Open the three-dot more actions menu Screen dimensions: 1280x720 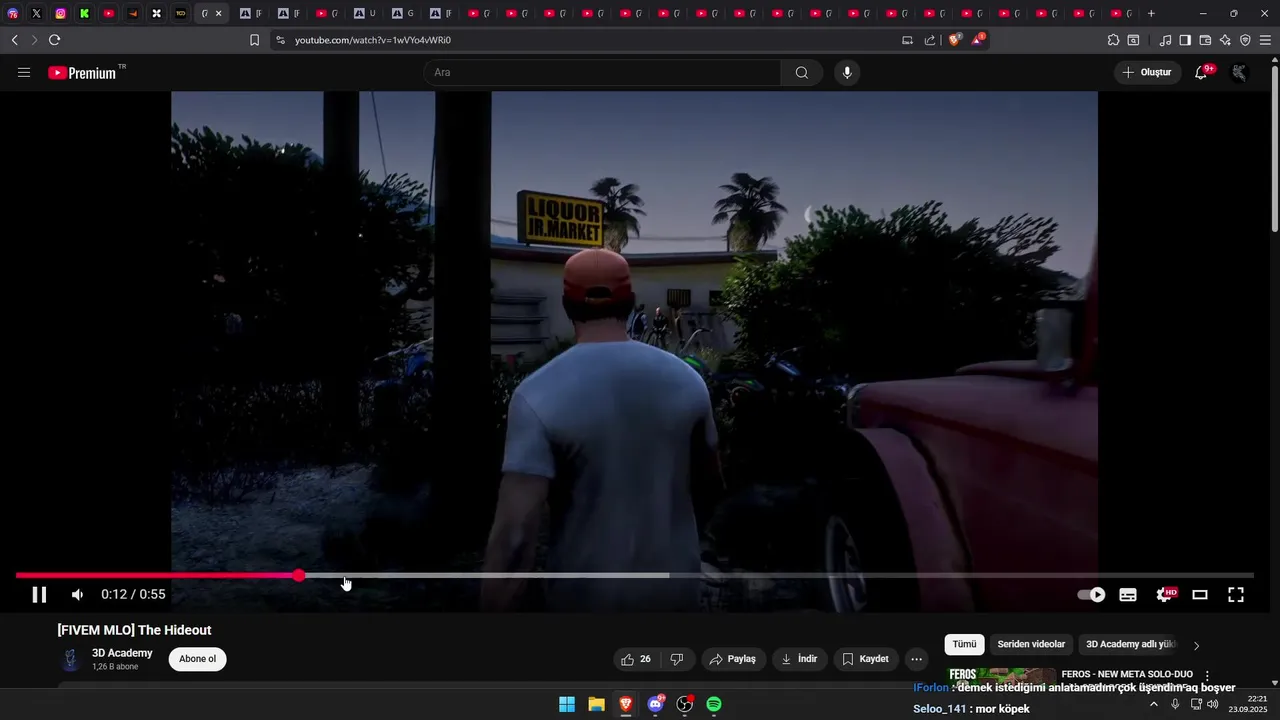pos(916,659)
